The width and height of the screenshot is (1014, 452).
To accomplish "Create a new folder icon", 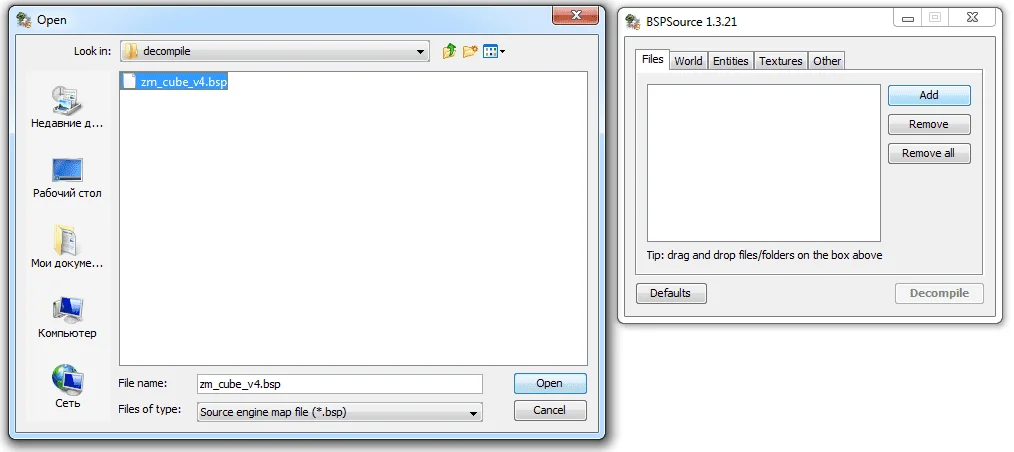I will 470,51.
